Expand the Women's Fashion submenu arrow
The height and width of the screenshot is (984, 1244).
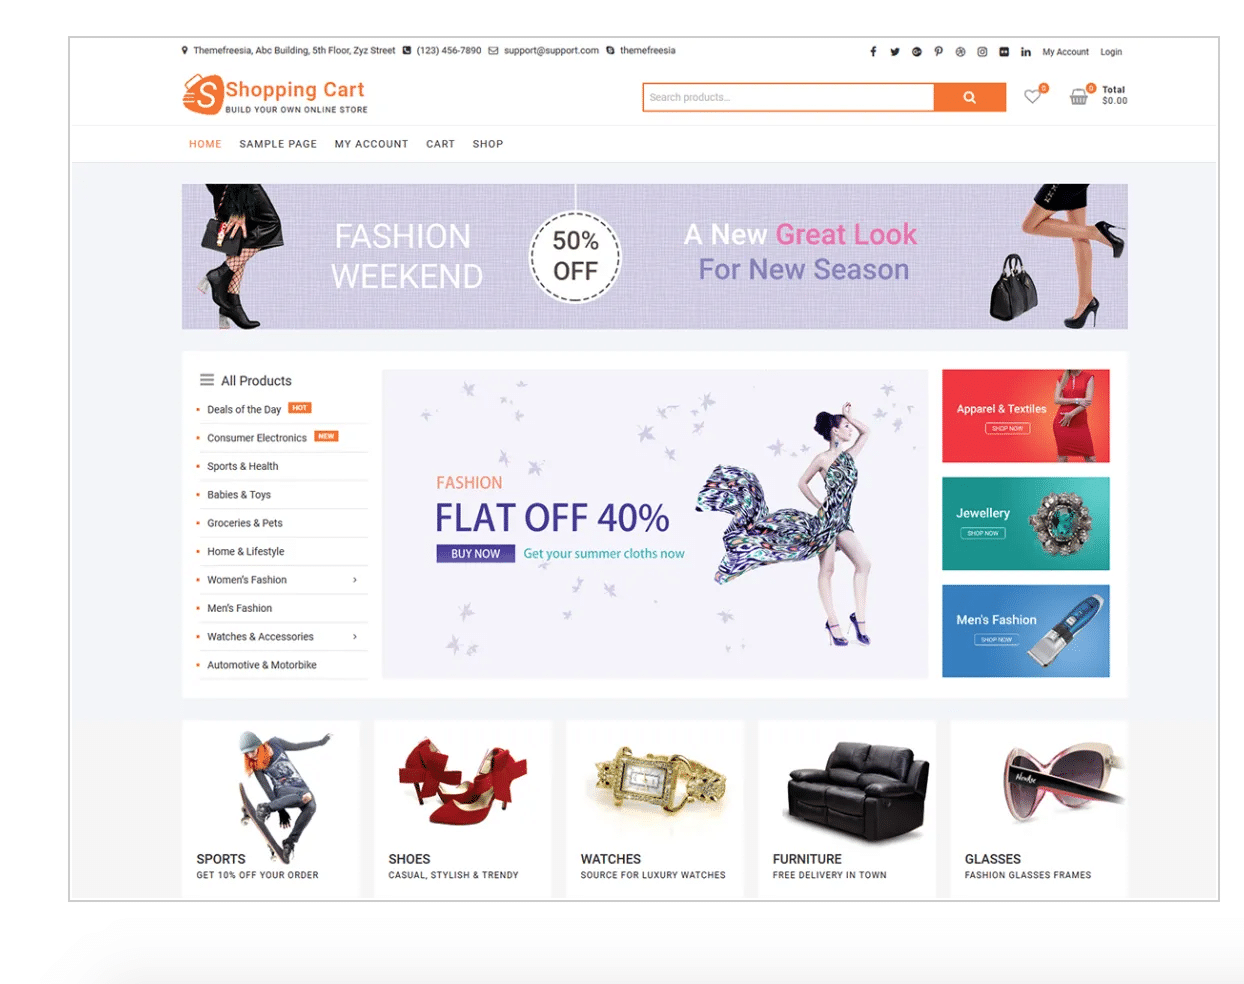[355, 580]
